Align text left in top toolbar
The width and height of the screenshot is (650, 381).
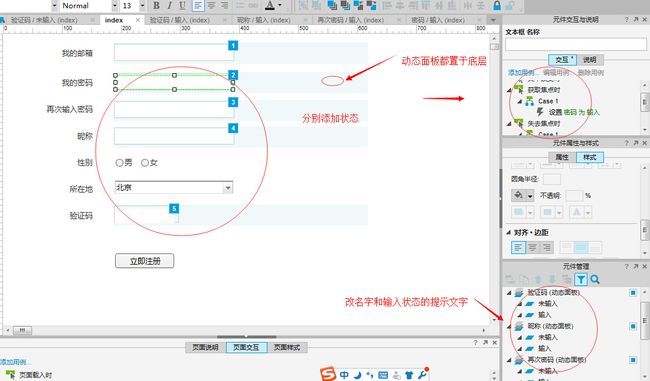tap(198, 5)
